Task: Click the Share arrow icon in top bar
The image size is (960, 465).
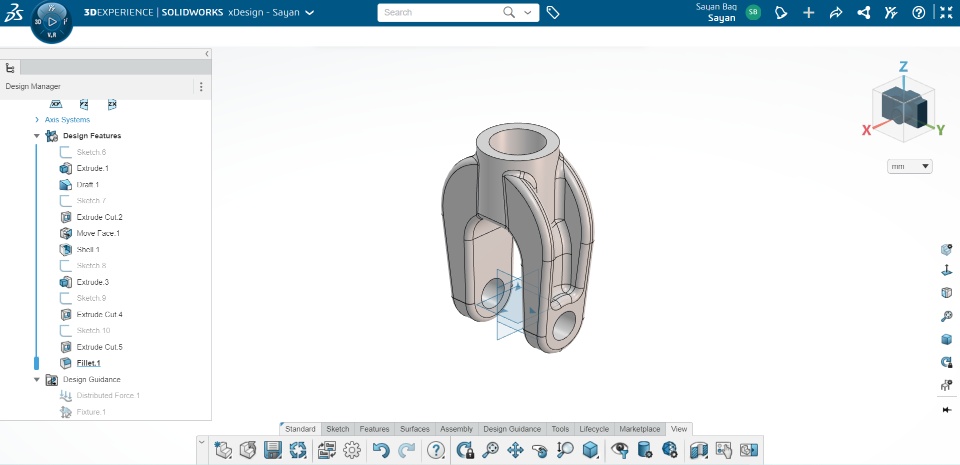Action: (836, 12)
